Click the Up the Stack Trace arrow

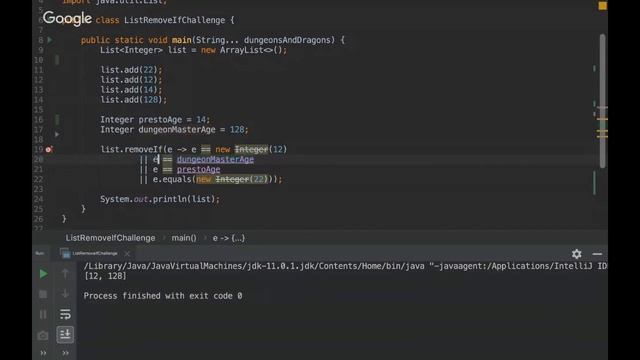point(65,273)
